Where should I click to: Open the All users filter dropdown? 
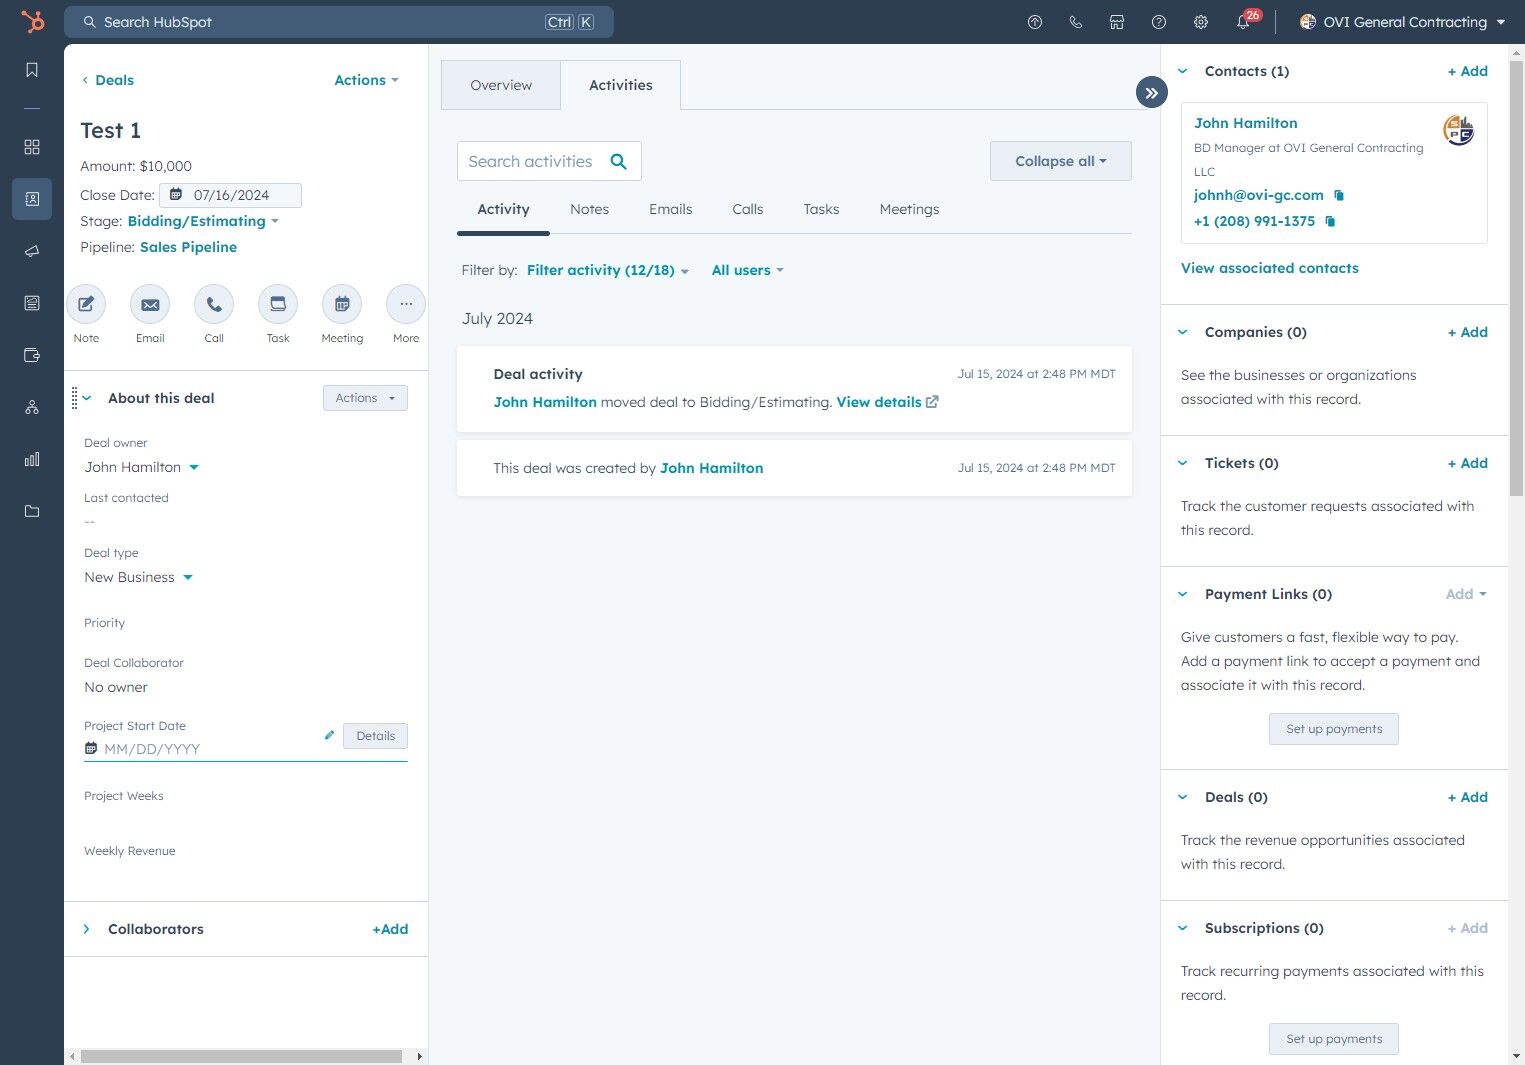pos(748,270)
